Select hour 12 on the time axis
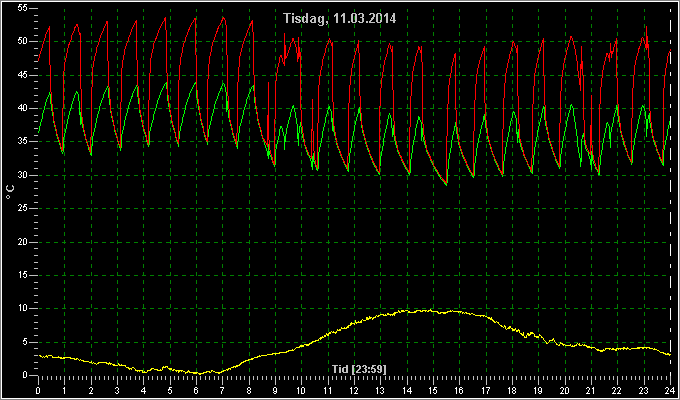Screen dimensions: 680x400 point(354,390)
